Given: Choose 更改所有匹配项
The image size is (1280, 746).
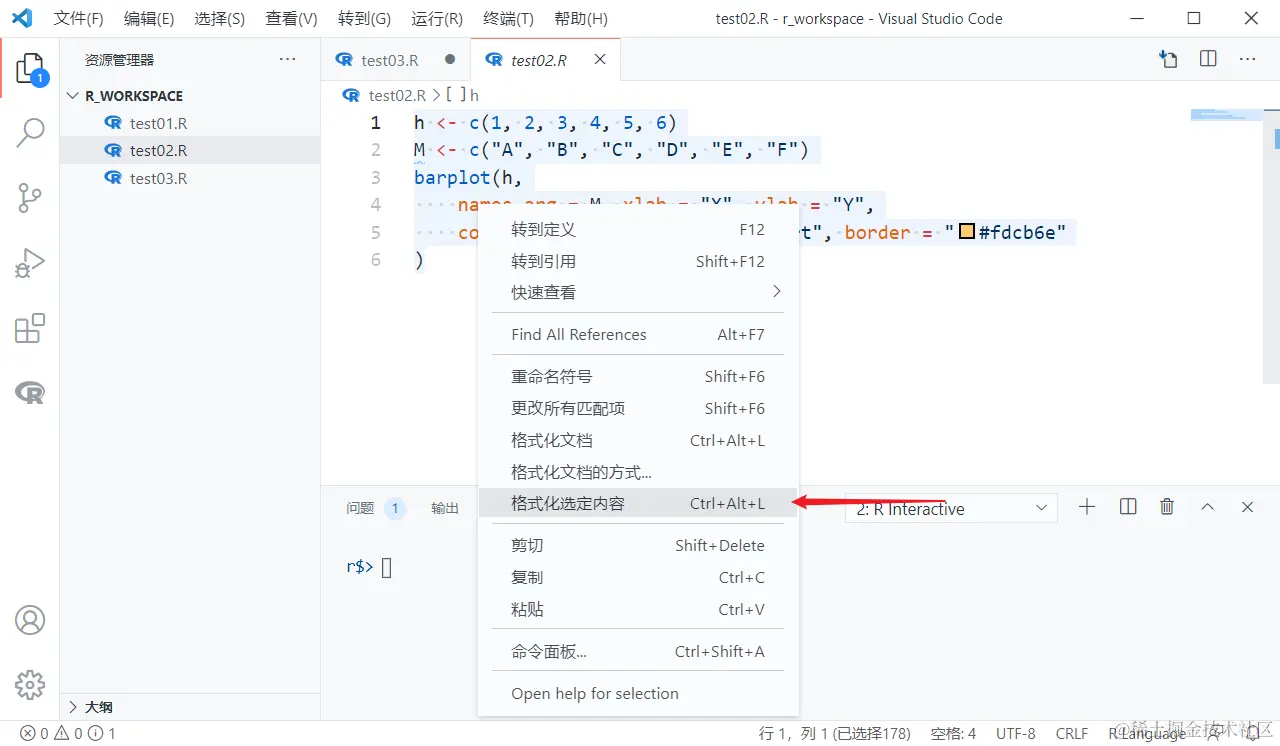Looking at the screenshot, I should (x=638, y=408).
